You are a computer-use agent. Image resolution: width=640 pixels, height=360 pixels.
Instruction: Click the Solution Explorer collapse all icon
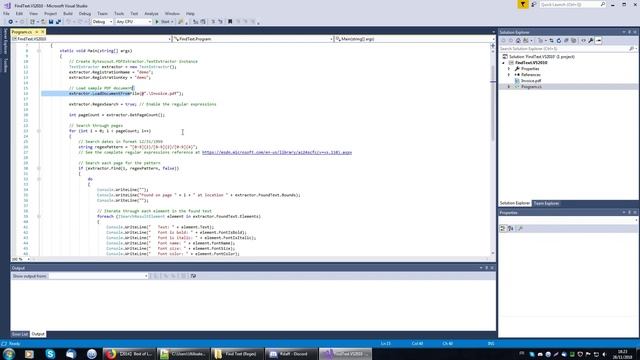566,40
